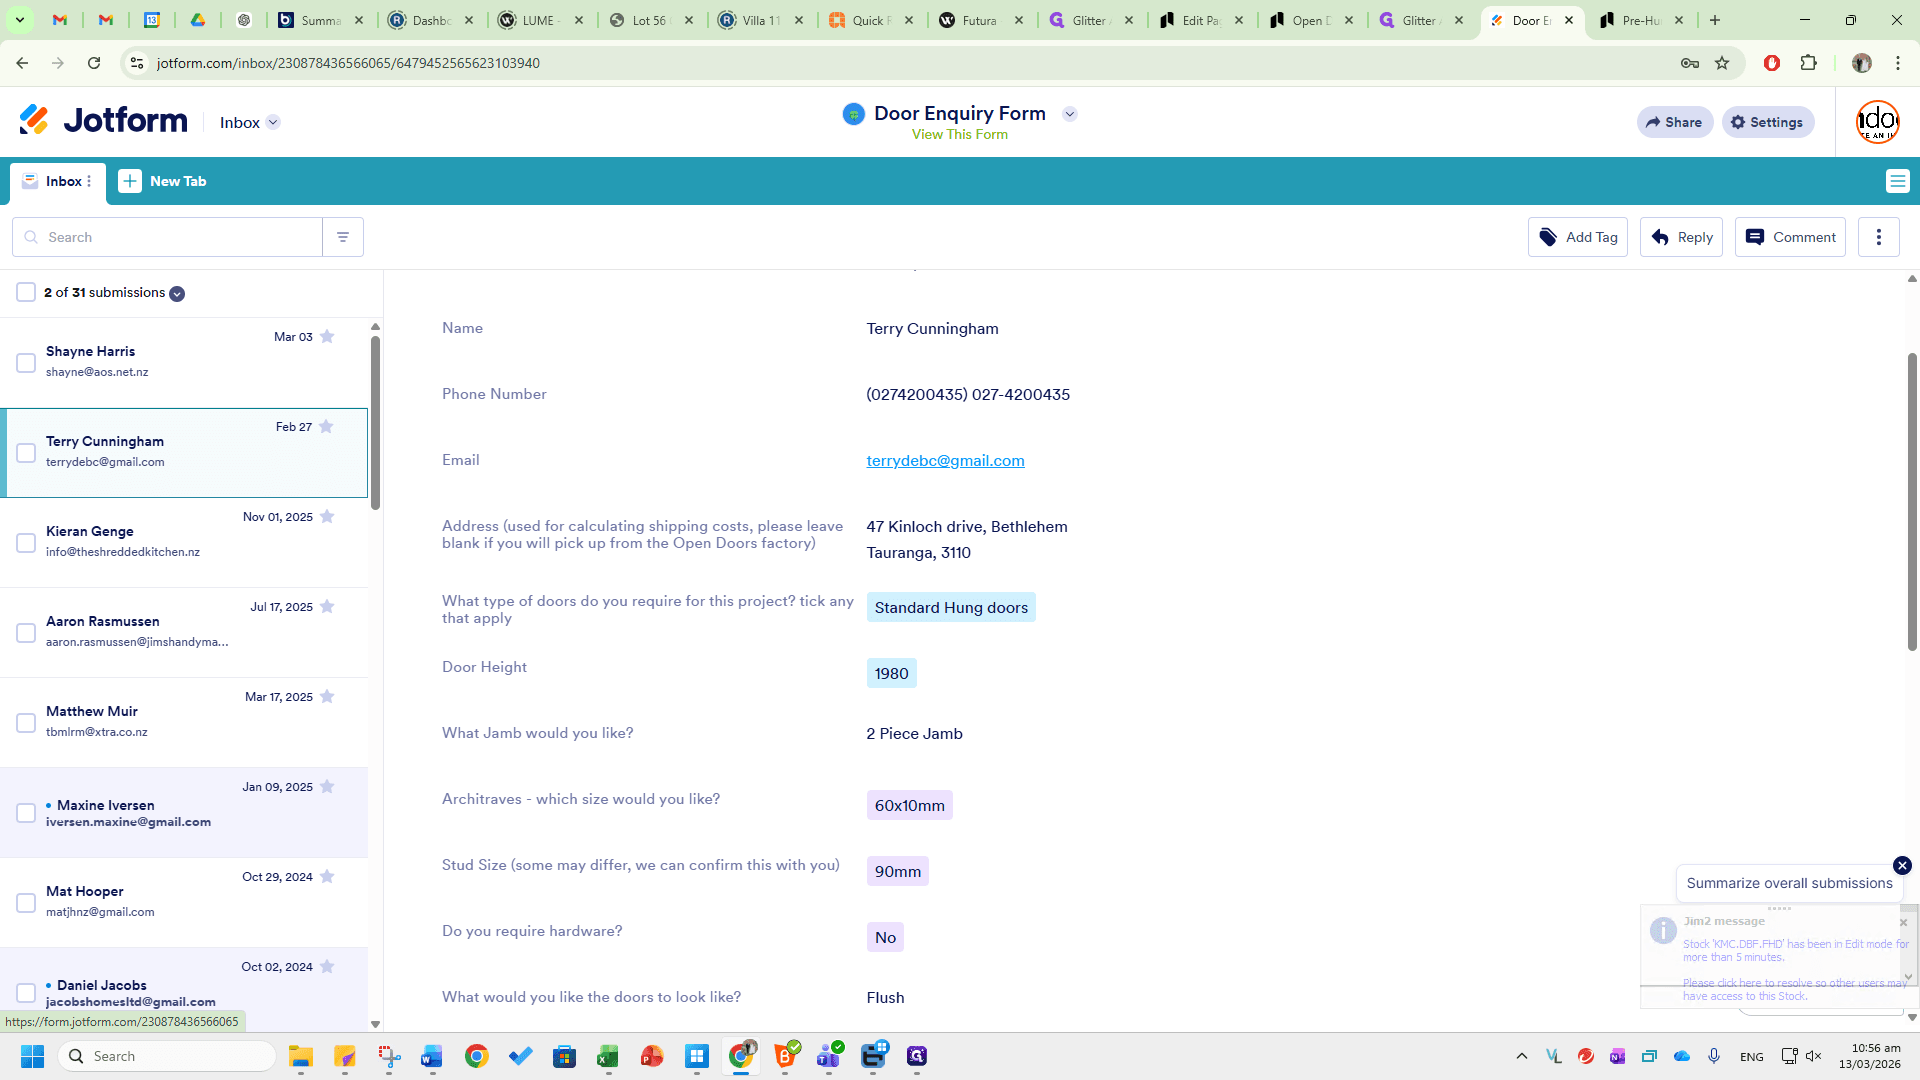
Task: Expand the Inbox dropdown in header
Action: tap(273, 122)
